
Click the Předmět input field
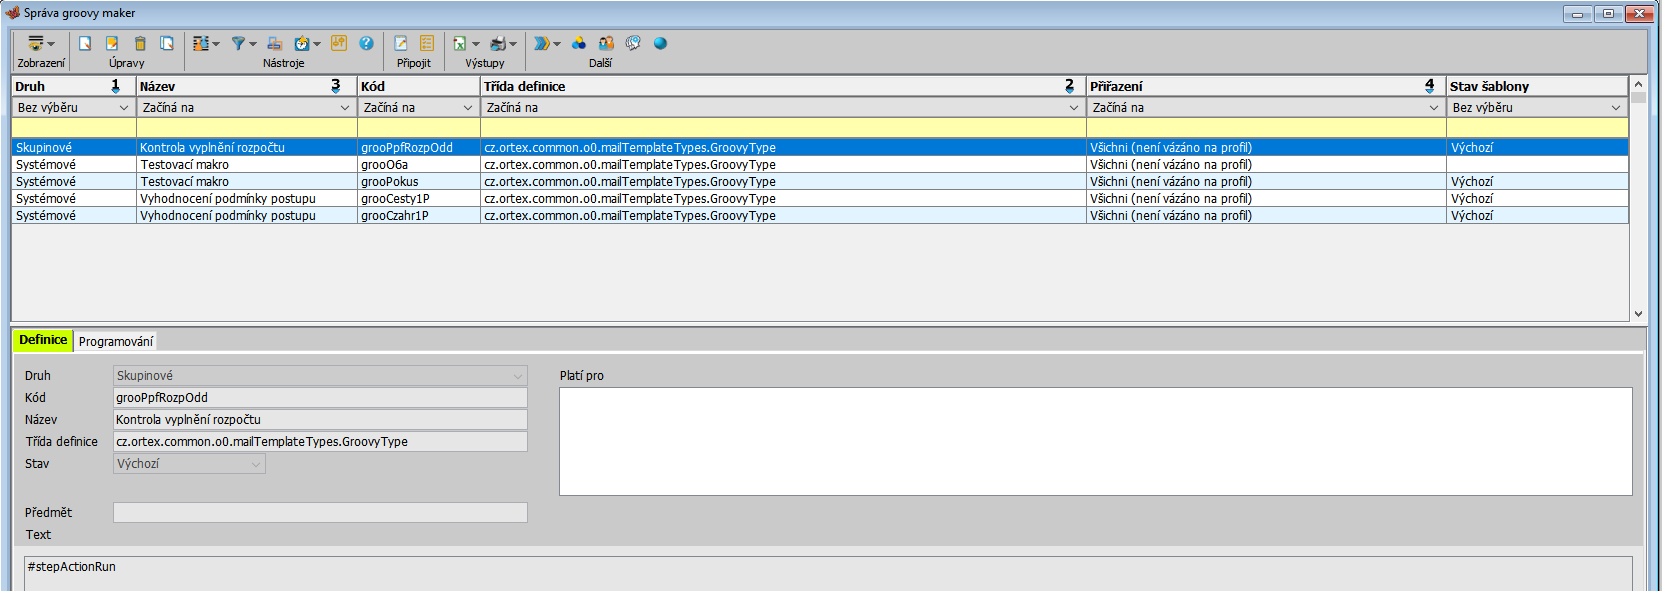coord(320,512)
